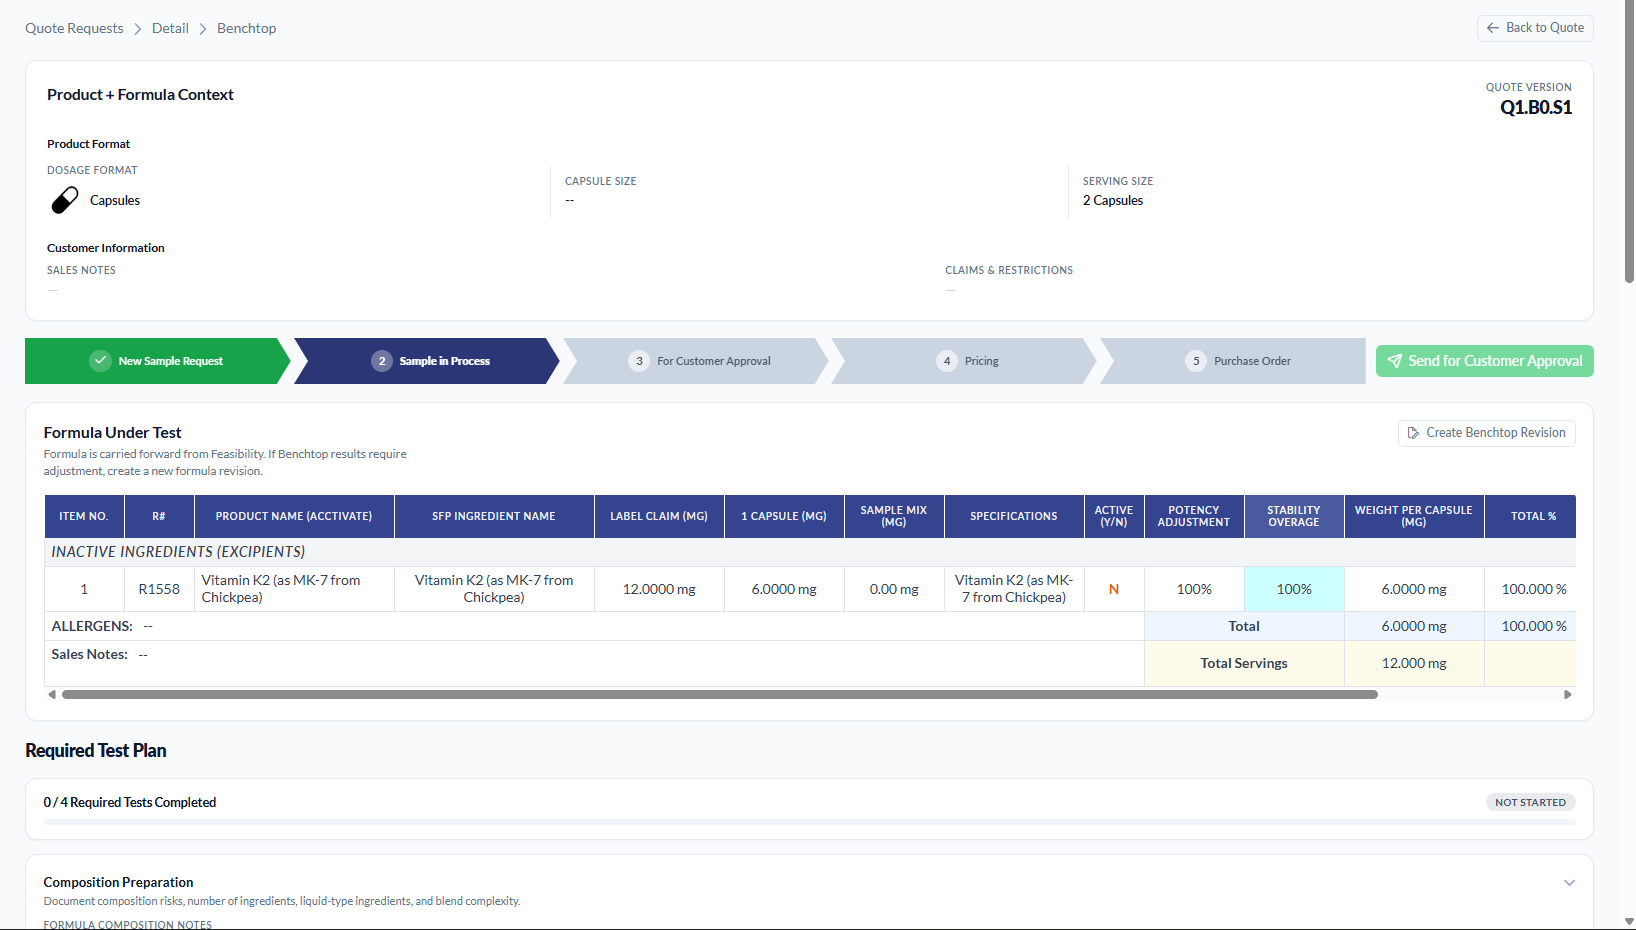The image size is (1636, 930).
Task: Go to For Customer Approval step
Action: click(x=696, y=361)
